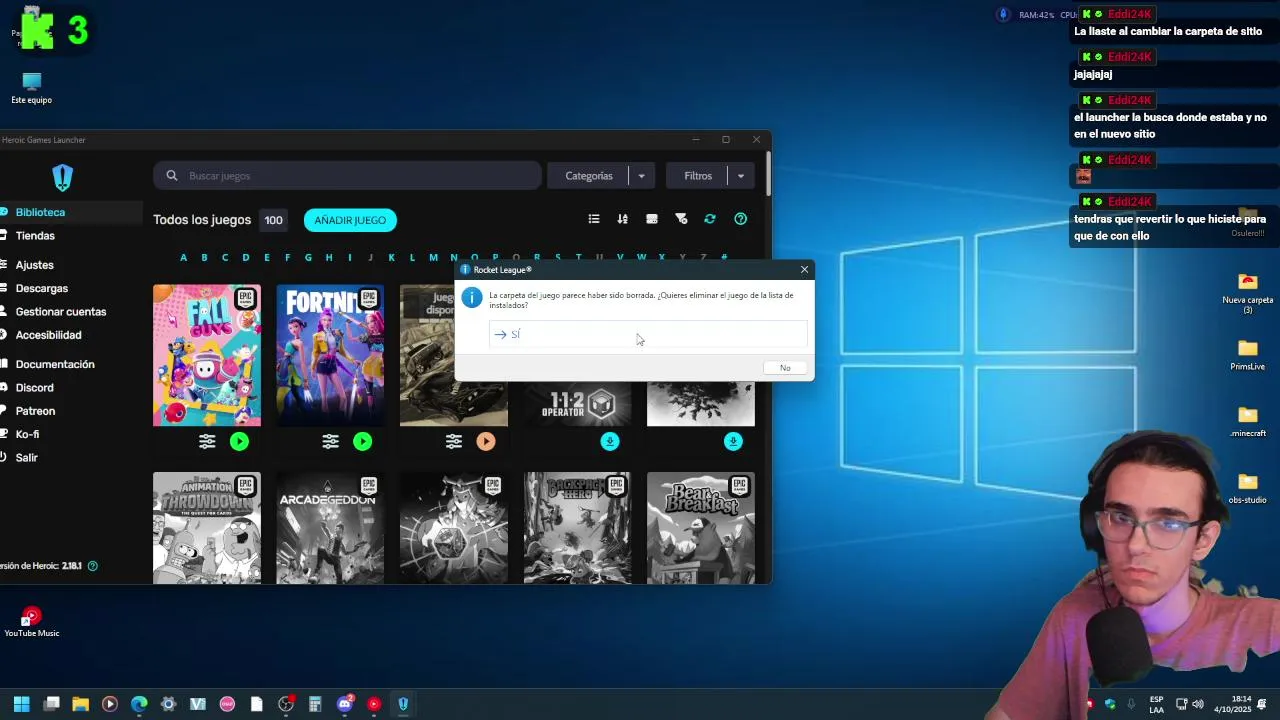Open Fortnite settings sliders icon
This screenshot has height=720, width=1280.
[331, 441]
